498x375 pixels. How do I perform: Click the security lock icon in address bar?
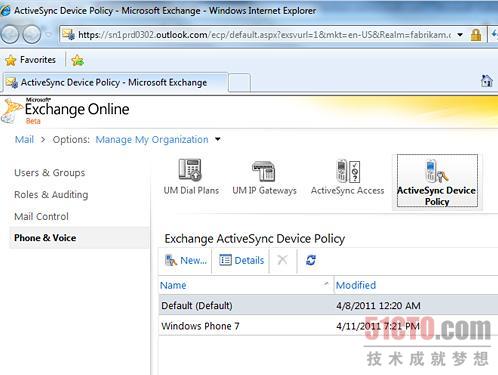pos(476,35)
